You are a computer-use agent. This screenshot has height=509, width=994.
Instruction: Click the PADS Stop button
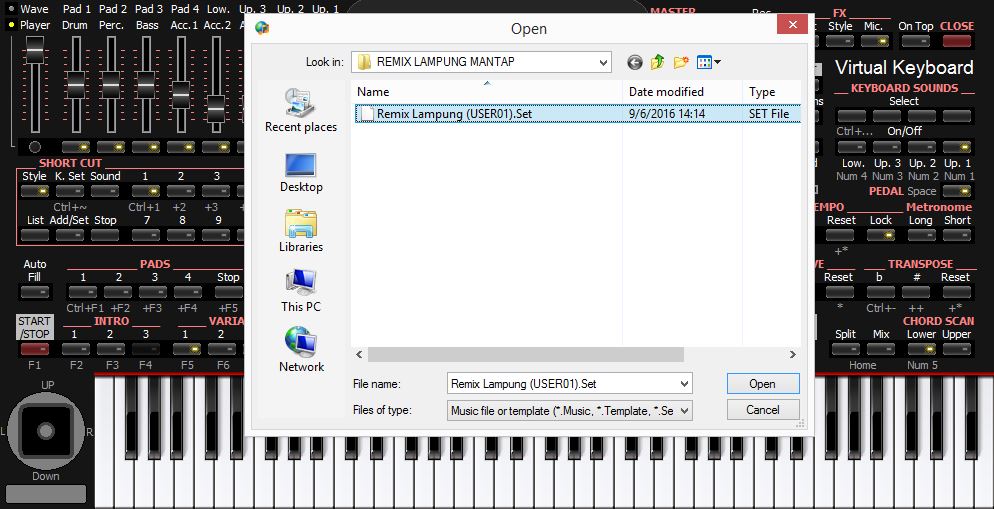pyautogui.click(x=228, y=292)
